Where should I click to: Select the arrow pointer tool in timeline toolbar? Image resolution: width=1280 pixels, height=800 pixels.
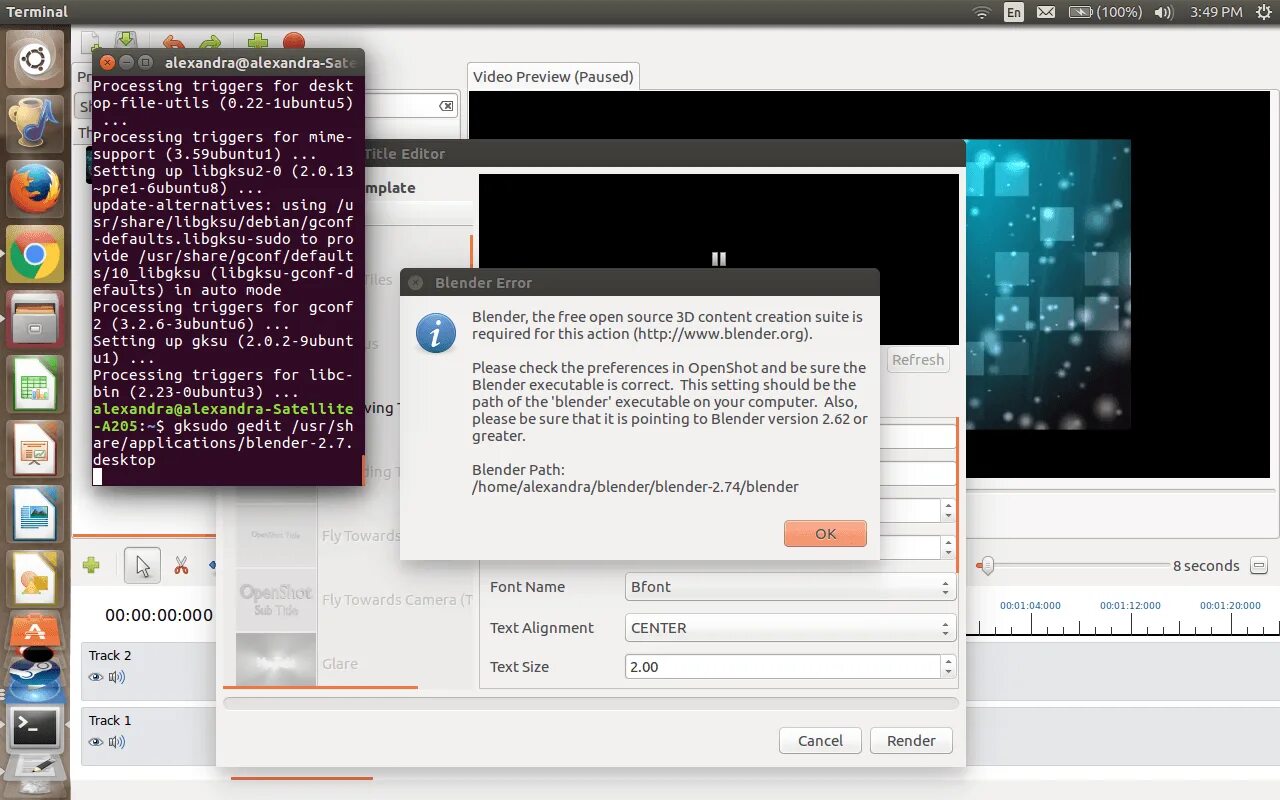coord(142,566)
